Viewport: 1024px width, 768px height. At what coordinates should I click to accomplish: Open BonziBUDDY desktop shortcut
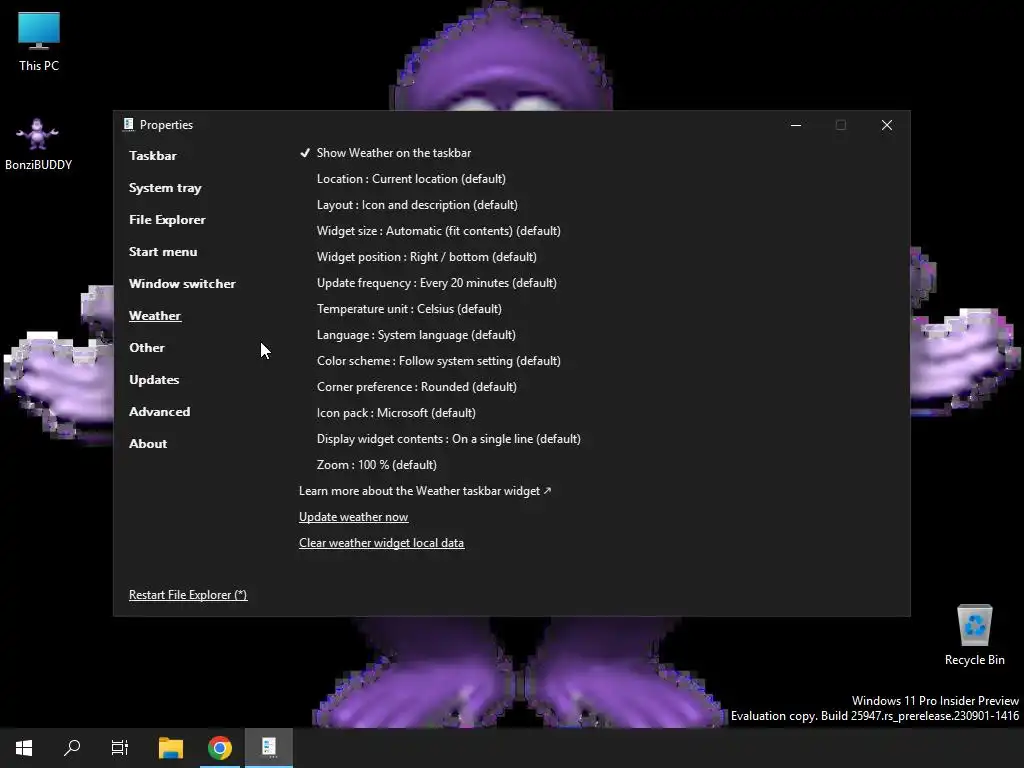click(x=38, y=144)
